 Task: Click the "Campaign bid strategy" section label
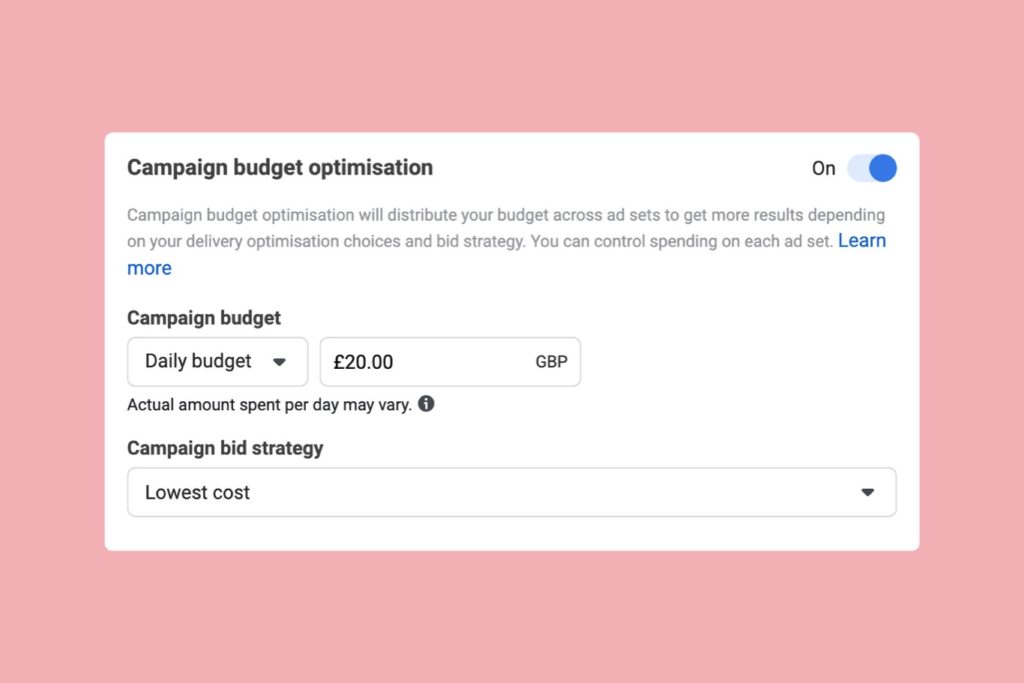pos(225,448)
